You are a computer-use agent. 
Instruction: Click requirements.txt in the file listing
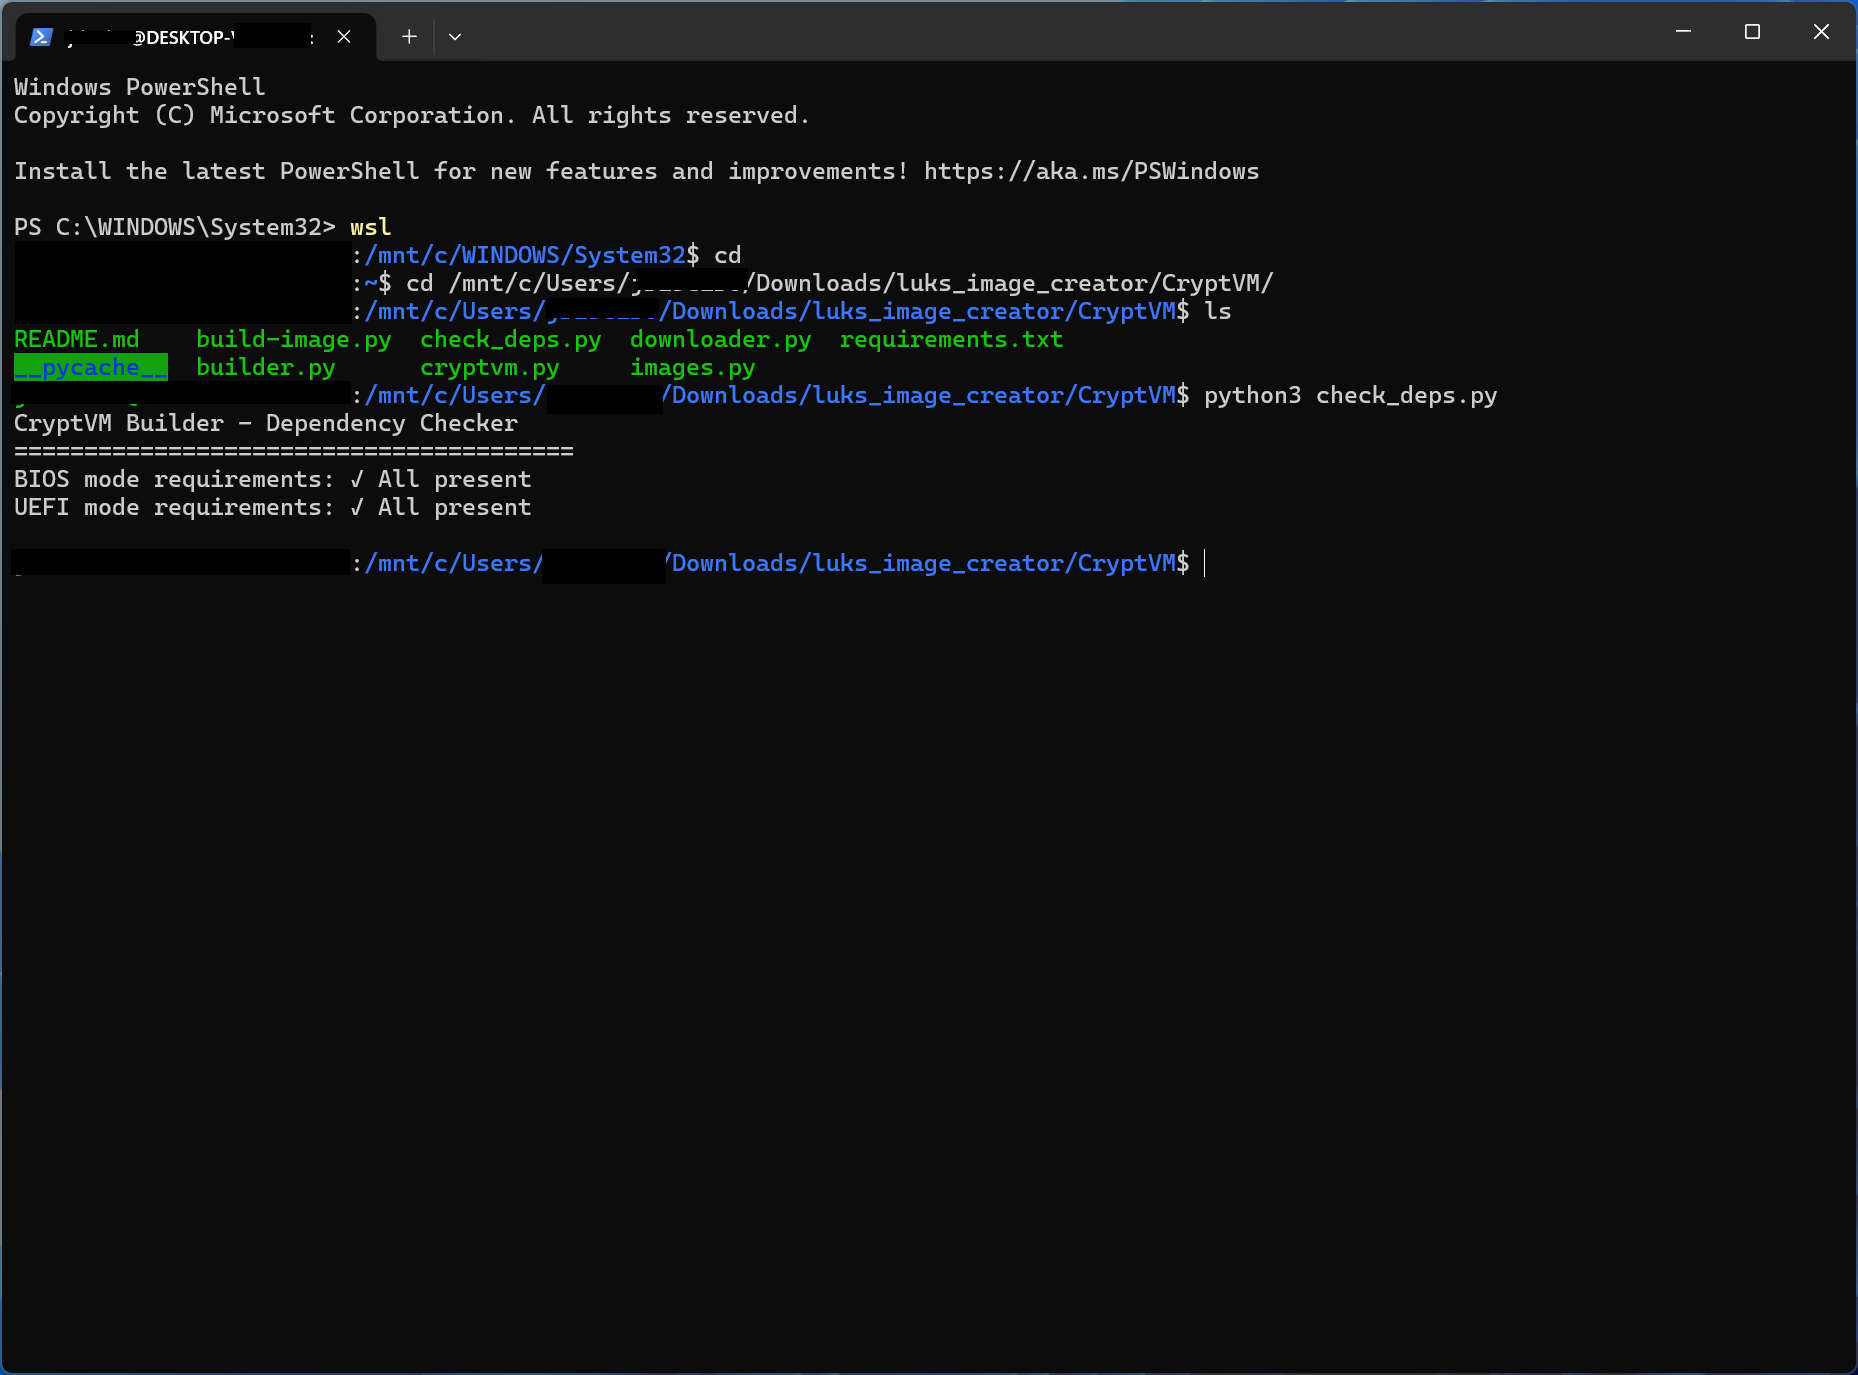[x=951, y=339]
